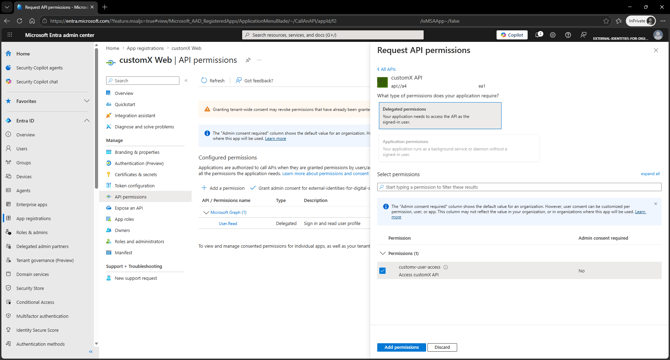Open Conditional Access
This screenshot has width=670, height=360.
(35, 302)
